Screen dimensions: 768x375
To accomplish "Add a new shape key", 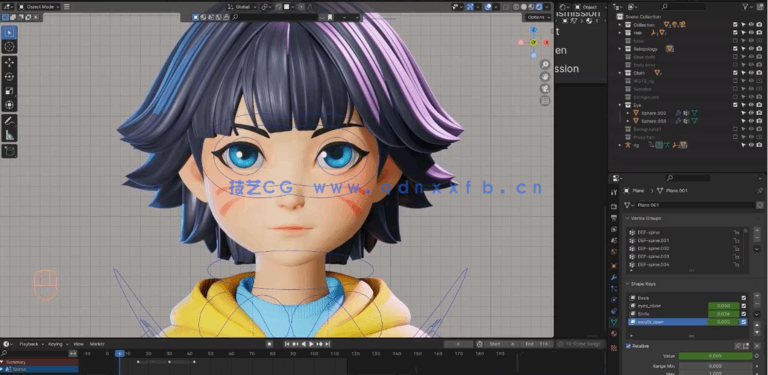I will (x=757, y=297).
